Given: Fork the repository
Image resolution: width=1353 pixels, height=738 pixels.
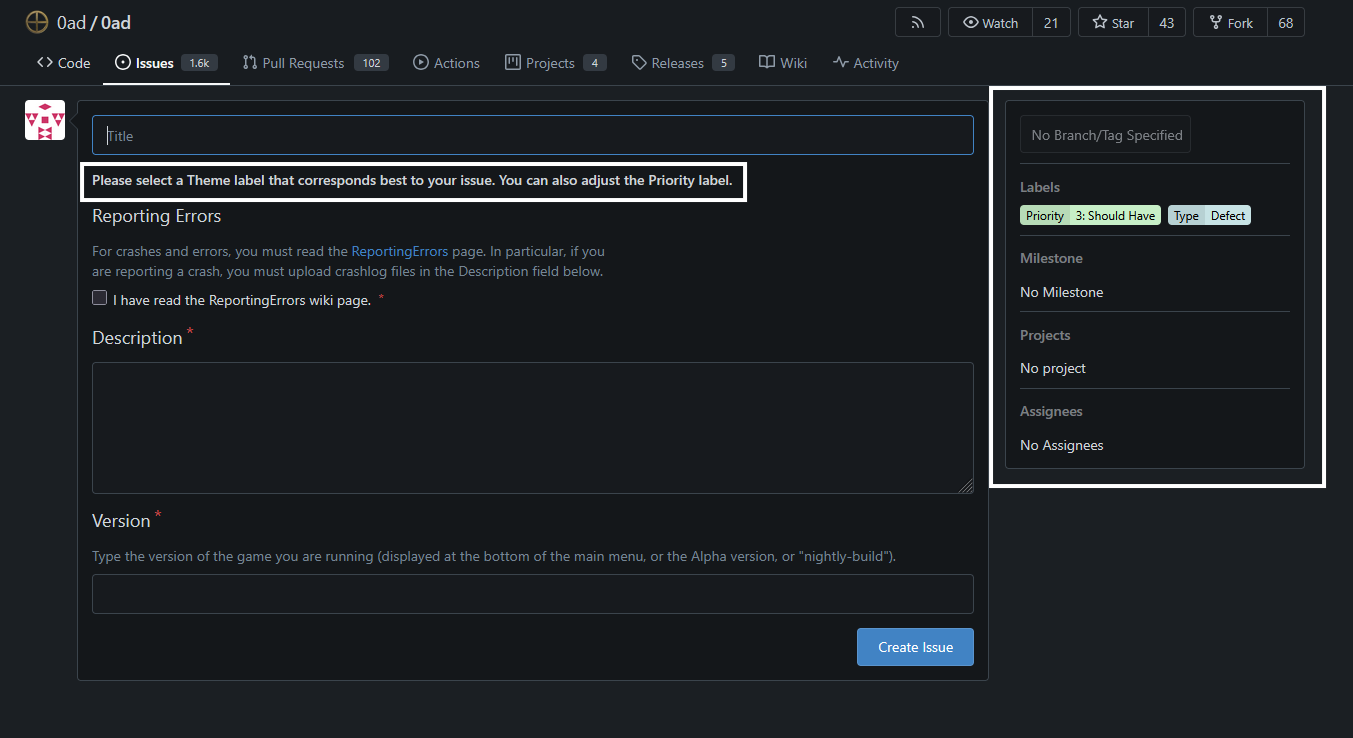Looking at the screenshot, I should point(1230,23).
